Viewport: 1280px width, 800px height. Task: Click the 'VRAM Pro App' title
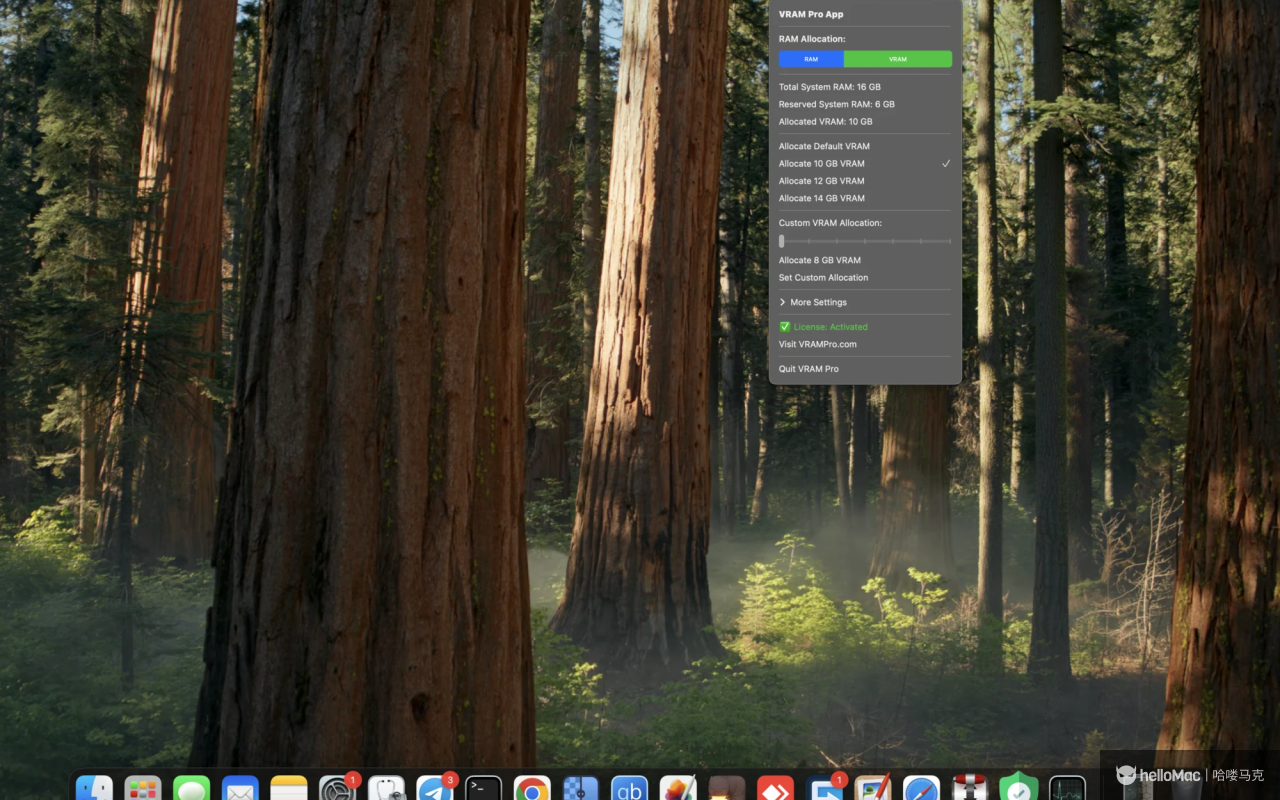(x=811, y=15)
